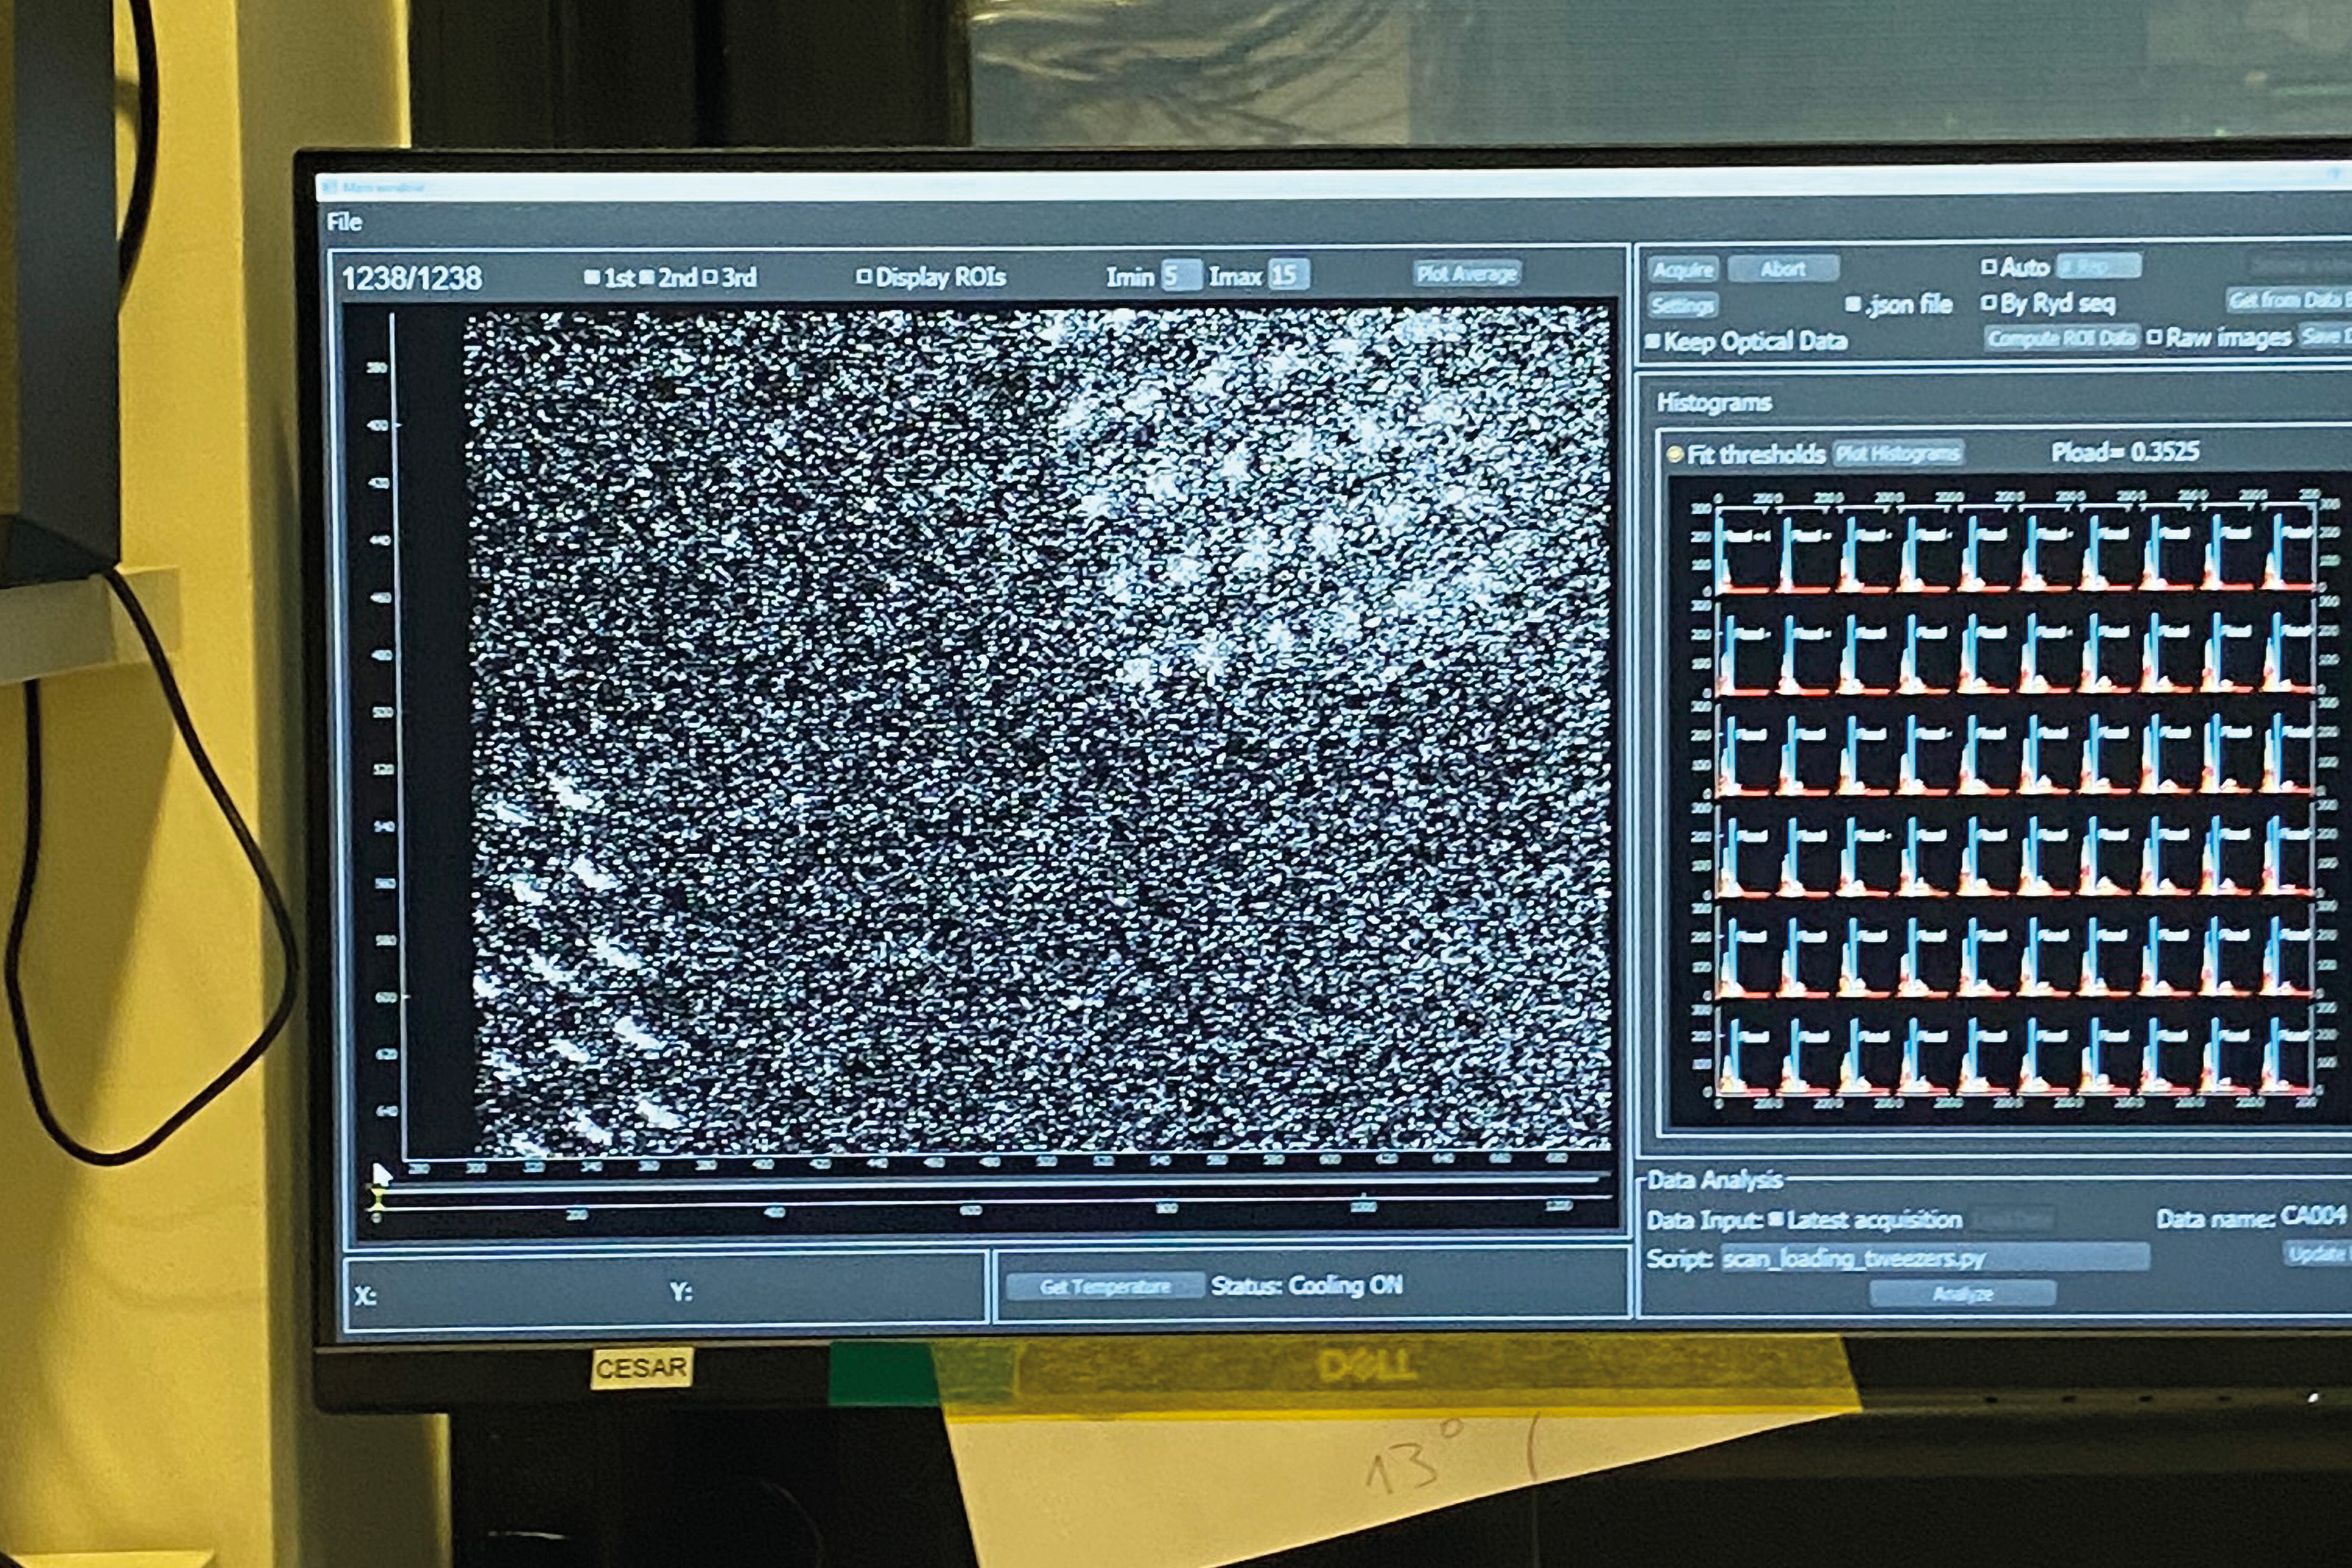Screen dimensions: 2352x1568
Task: Enable the By Ryd seq checkbox
Action: [1989, 302]
